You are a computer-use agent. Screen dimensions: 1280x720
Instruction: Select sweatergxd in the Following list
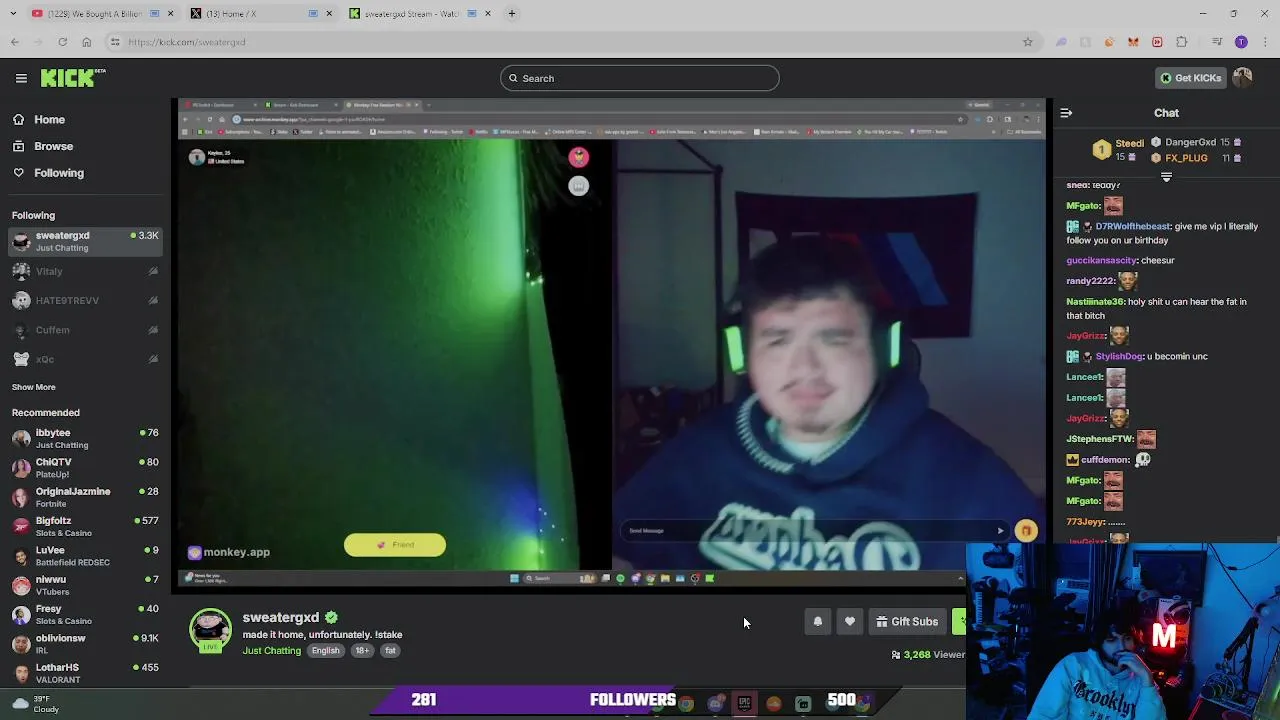85,241
